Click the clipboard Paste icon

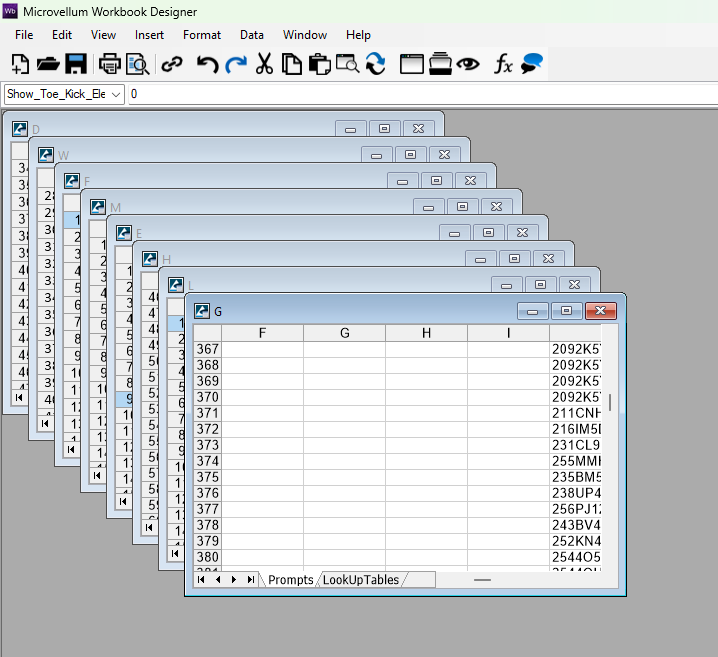(319, 64)
